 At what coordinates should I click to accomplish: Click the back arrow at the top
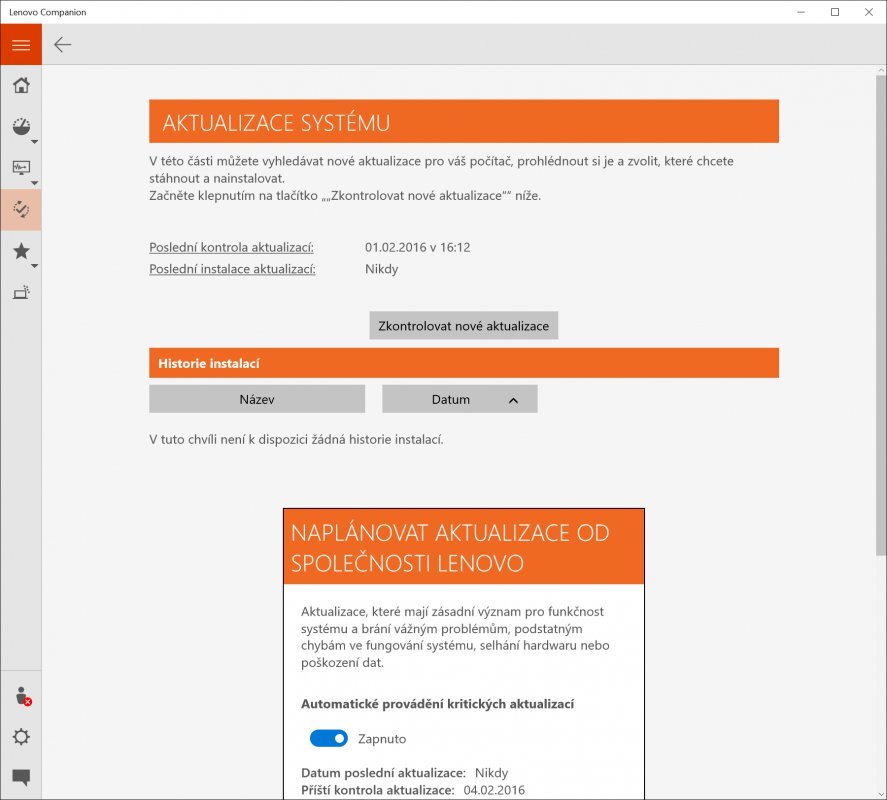click(61, 44)
